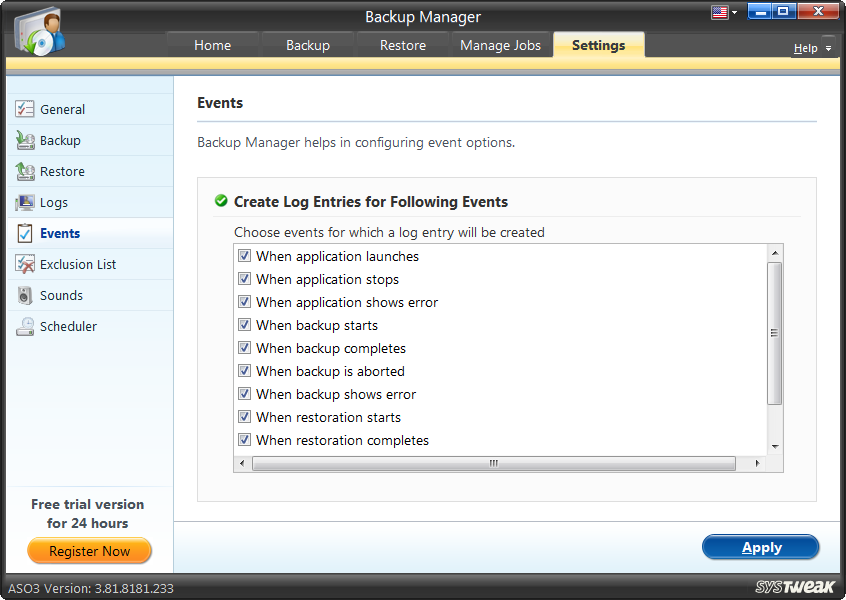
Task: Switch to the Manage Jobs tab
Action: pos(500,45)
